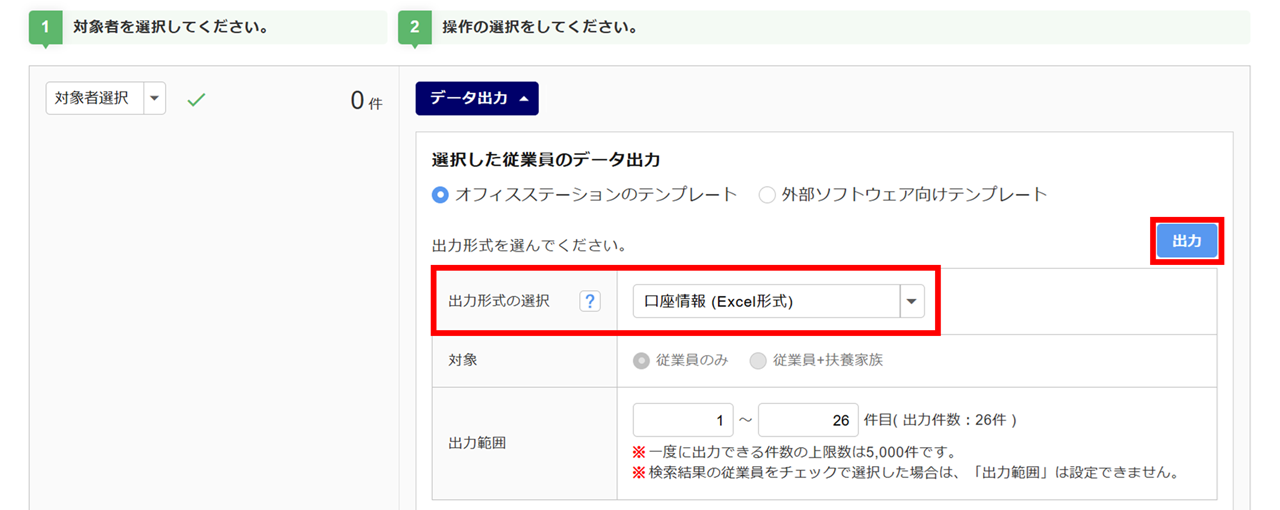
Task: Click the 出力形式の選択 label
Action: click(x=499, y=301)
